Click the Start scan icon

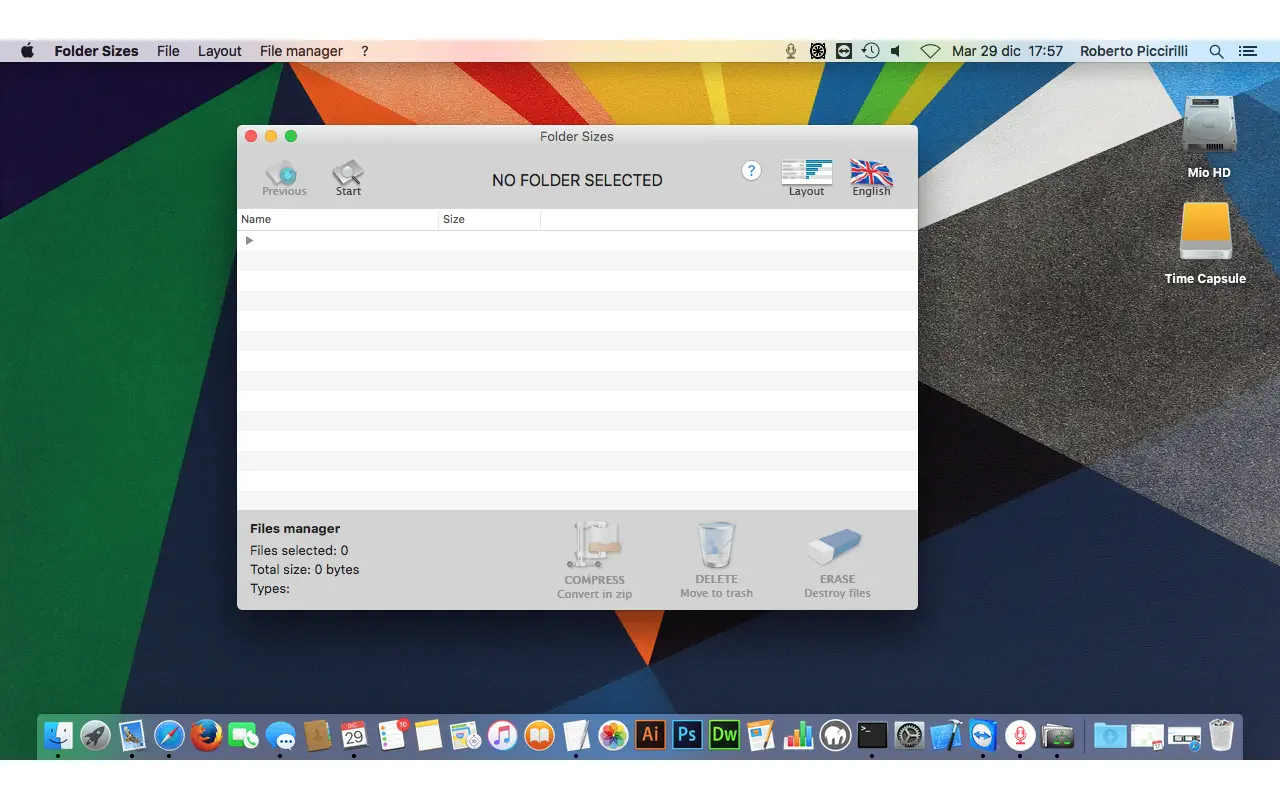coord(347,172)
